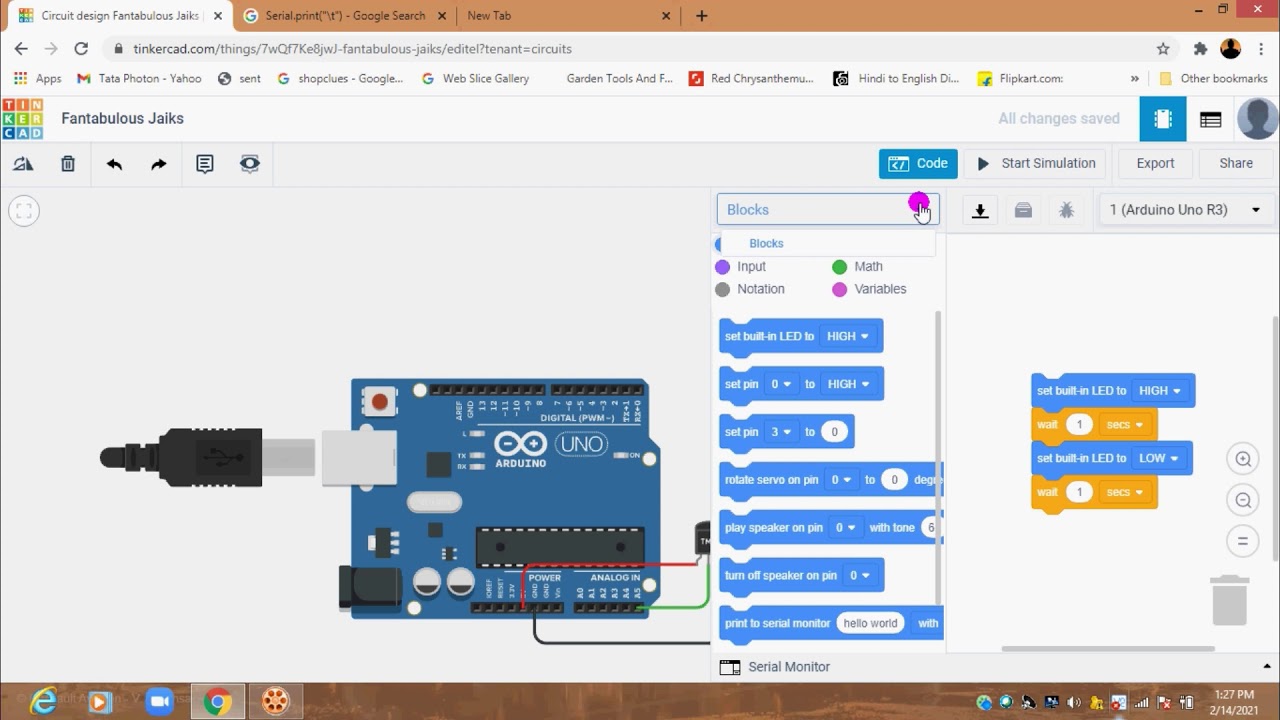This screenshot has height=720, width=1280.
Task: Open HIGH dropdown in palette set pin block
Action: coord(848,384)
